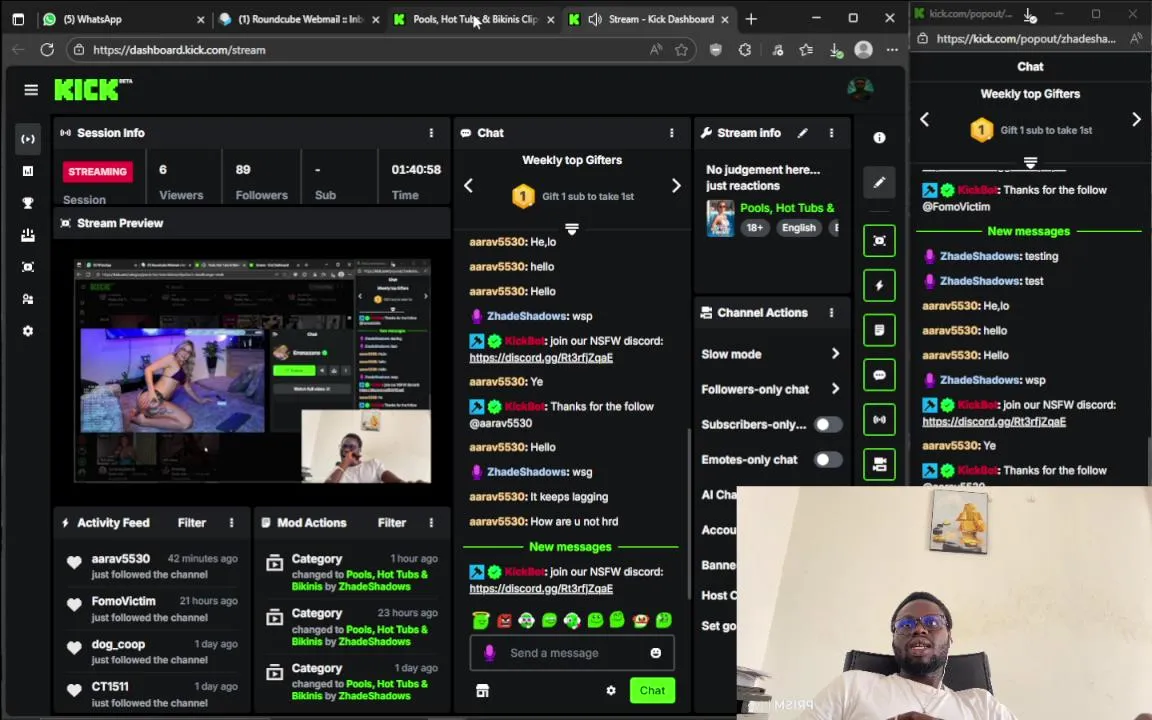Open Pools, Hot Tubs & category in Stream info
Viewport: 1152px width, 720px height.
click(787, 209)
